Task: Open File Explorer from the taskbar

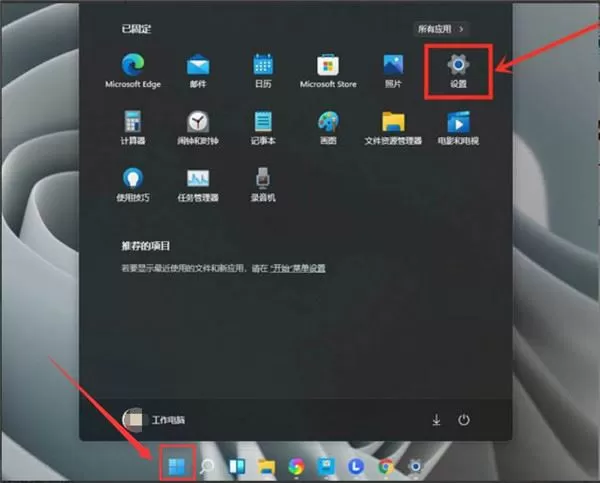Action: (x=266, y=466)
